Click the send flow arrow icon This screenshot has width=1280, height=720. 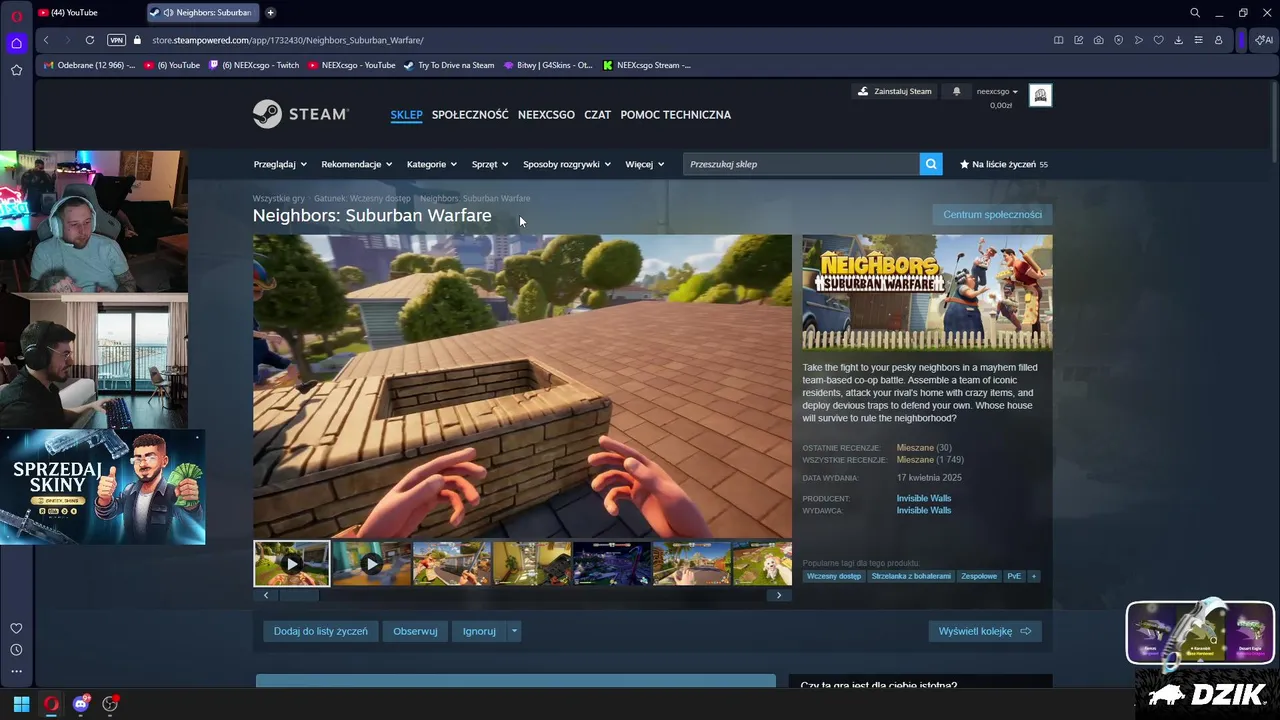[x=1139, y=40]
